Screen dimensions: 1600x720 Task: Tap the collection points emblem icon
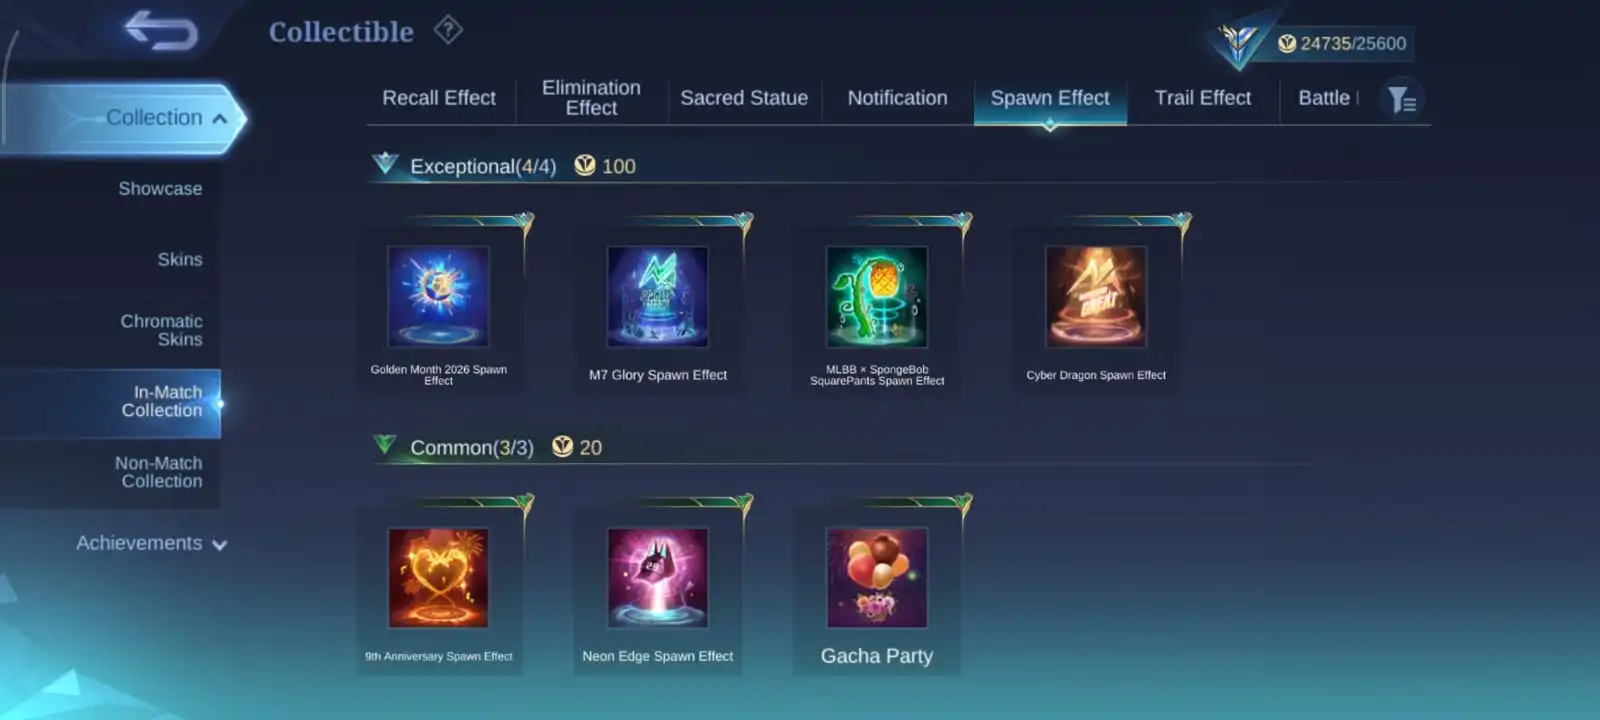[1237, 43]
